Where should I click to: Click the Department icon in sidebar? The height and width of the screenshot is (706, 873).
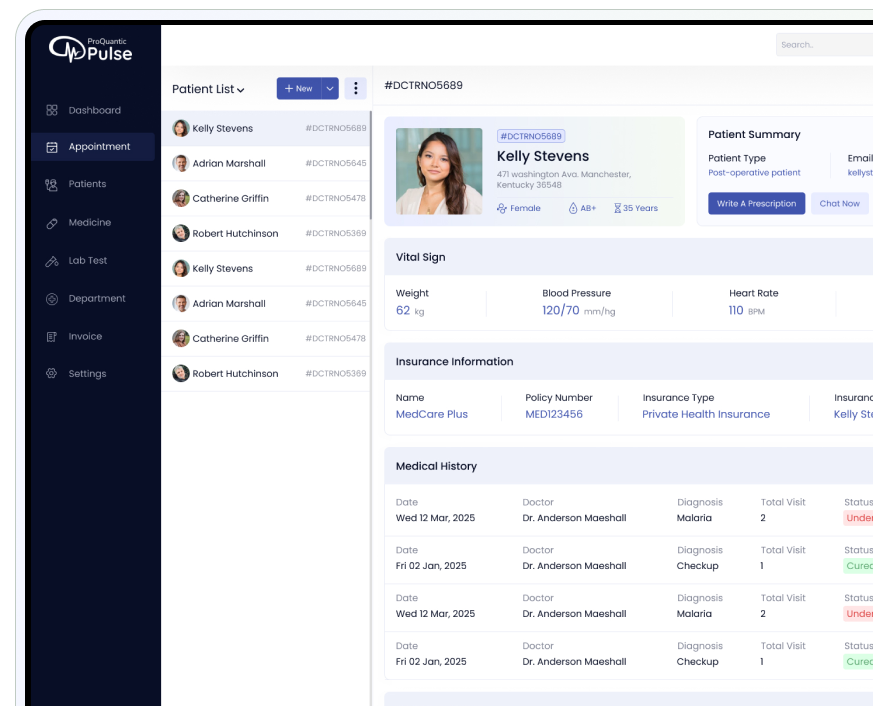point(52,299)
